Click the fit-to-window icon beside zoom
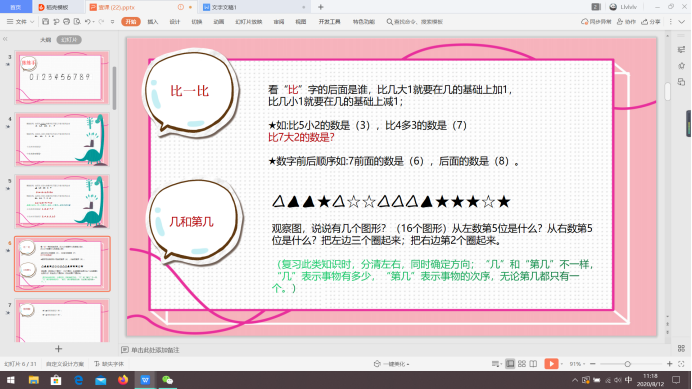 681,363
